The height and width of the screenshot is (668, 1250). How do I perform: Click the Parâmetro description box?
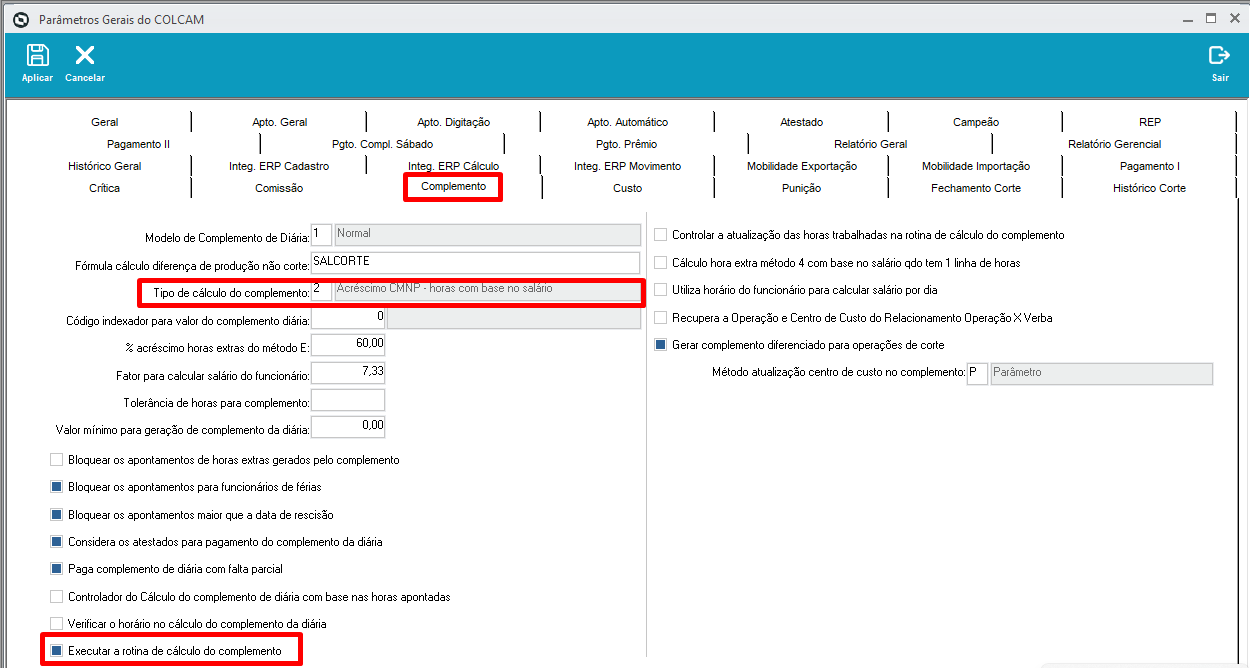pos(1101,374)
